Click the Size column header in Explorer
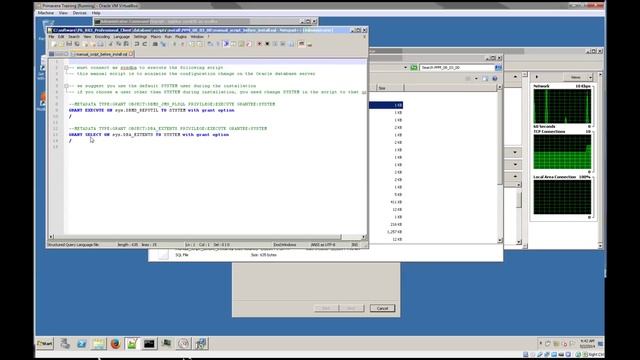Screen dimensions: 640x360 point(390,88)
